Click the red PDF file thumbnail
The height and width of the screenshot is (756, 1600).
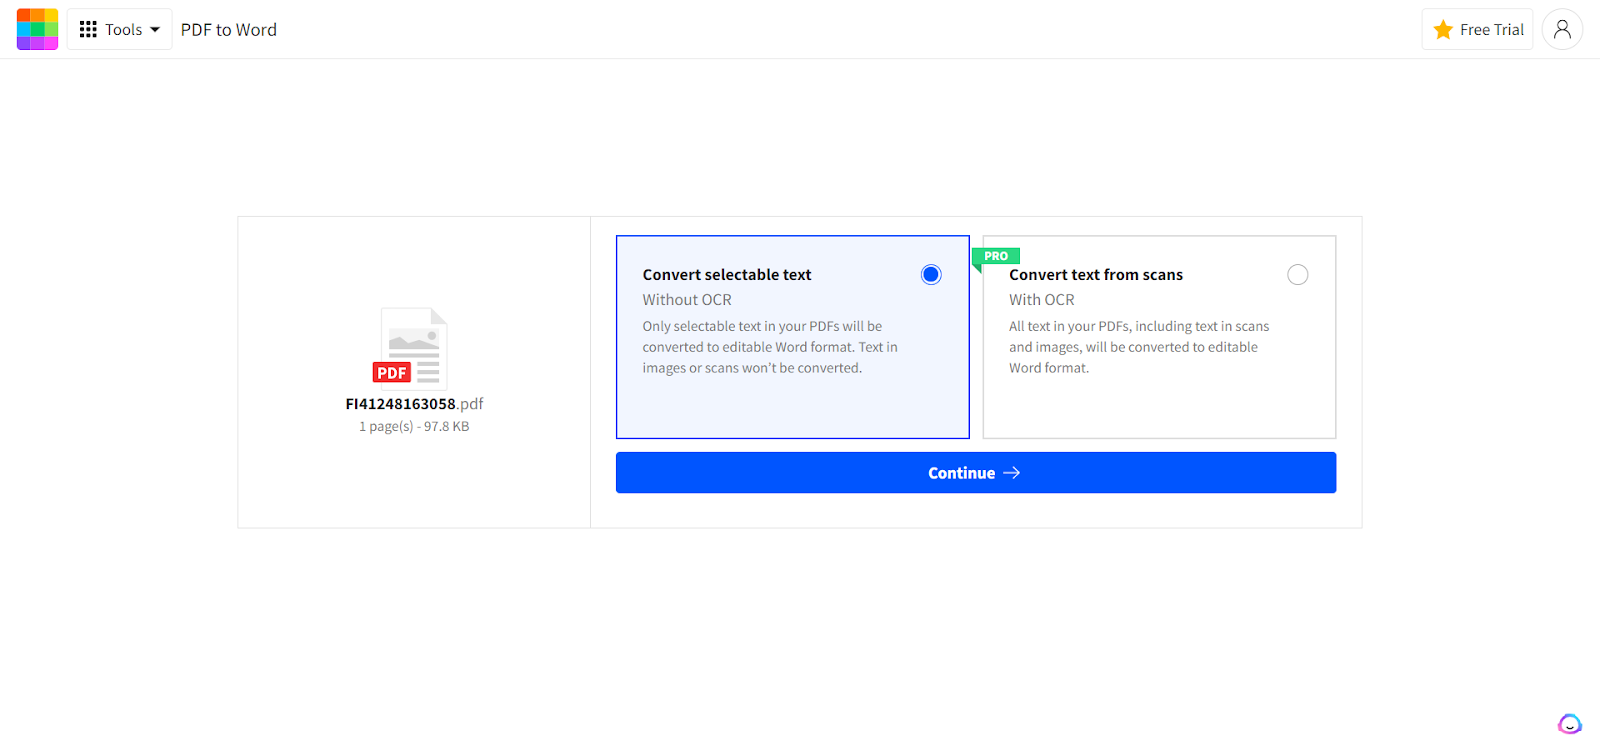tap(410, 348)
